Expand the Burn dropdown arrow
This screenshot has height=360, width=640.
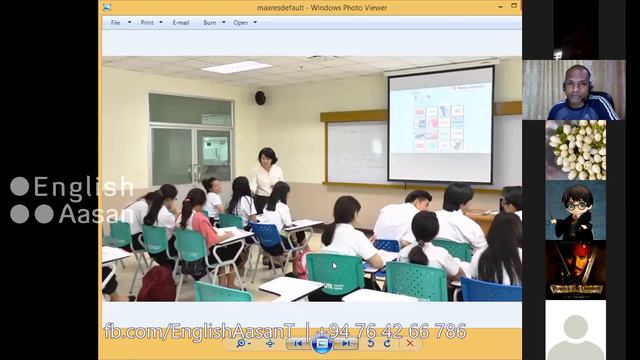tap(224, 22)
